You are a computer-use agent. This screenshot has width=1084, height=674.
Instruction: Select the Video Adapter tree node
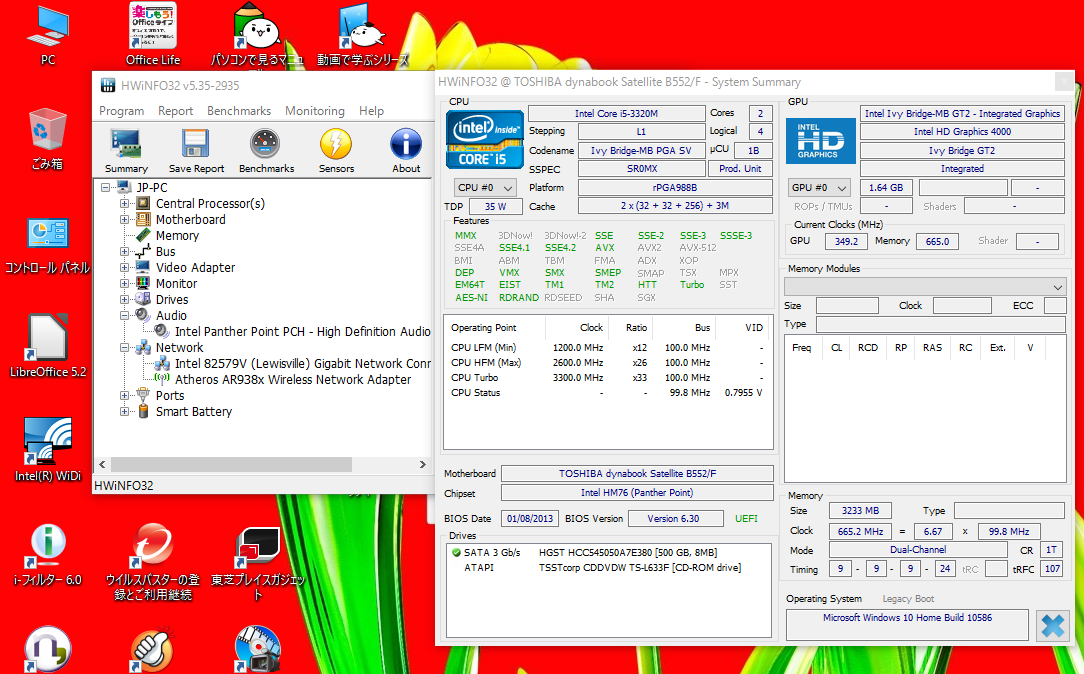(196, 268)
